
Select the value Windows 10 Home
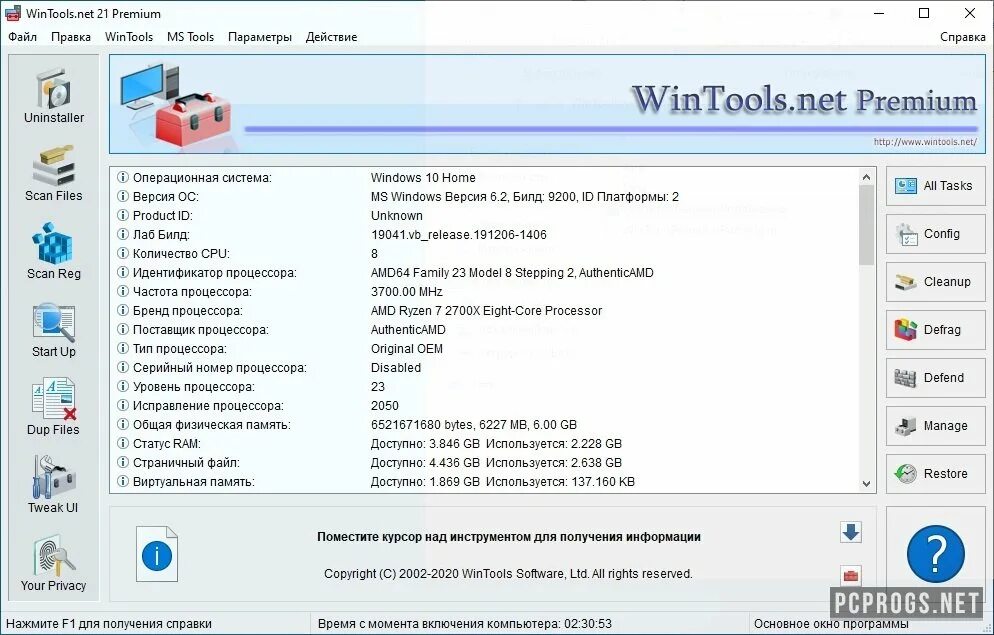tap(423, 177)
